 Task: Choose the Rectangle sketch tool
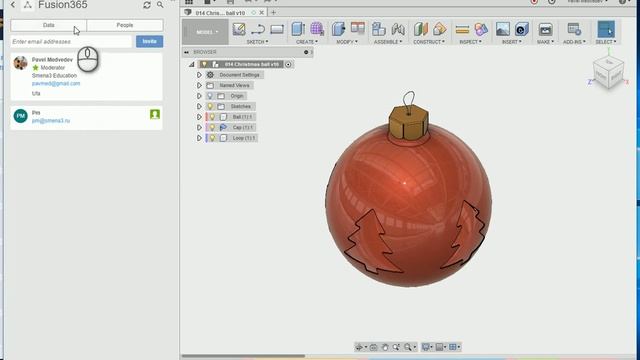[x=277, y=29]
